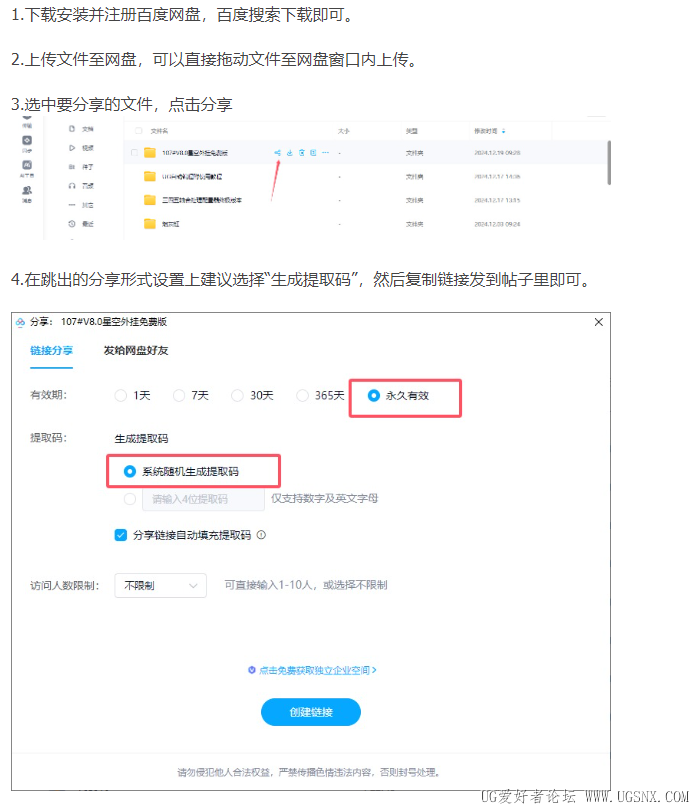The width and height of the screenshot is (694, 809).
Task: Click the 消息 contacts icon in the left sidebar
Action: click(27, 190)
